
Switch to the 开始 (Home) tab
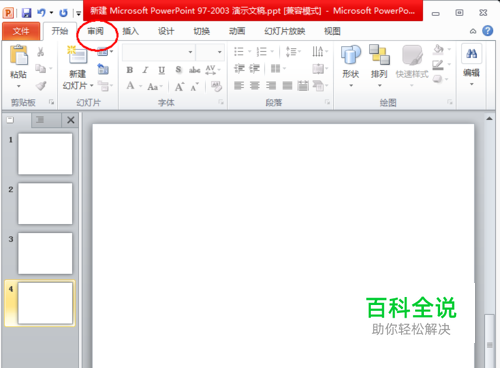[x=60, y=31]
